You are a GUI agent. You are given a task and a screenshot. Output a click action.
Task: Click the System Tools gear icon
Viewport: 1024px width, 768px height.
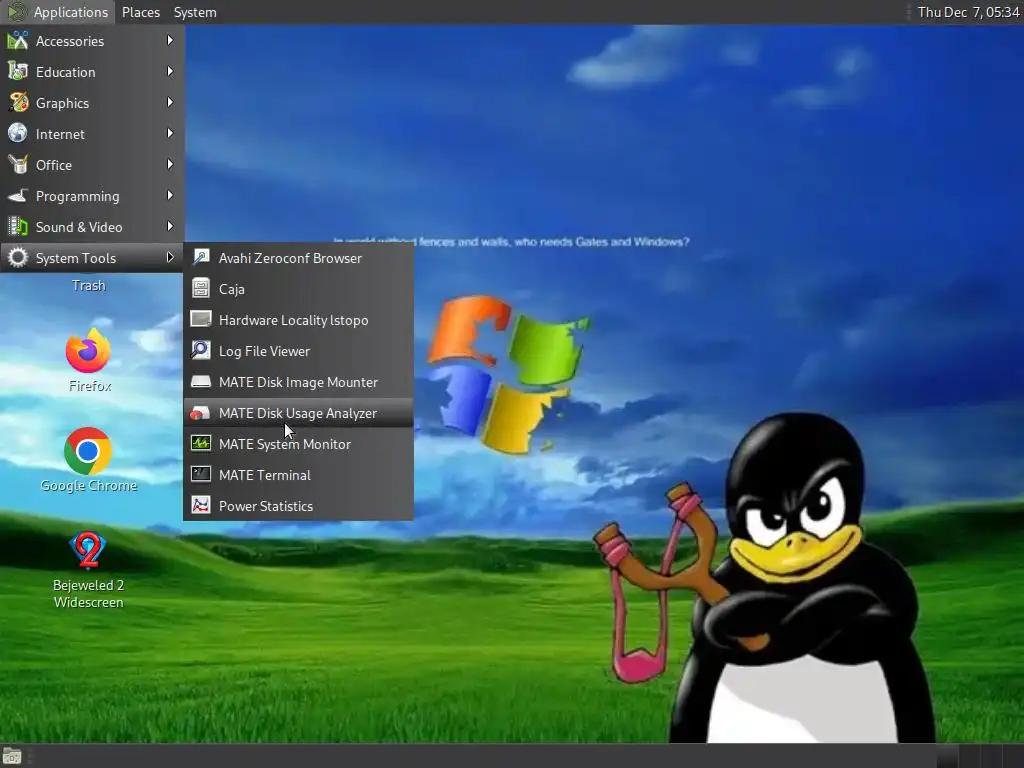coord(18,257)
